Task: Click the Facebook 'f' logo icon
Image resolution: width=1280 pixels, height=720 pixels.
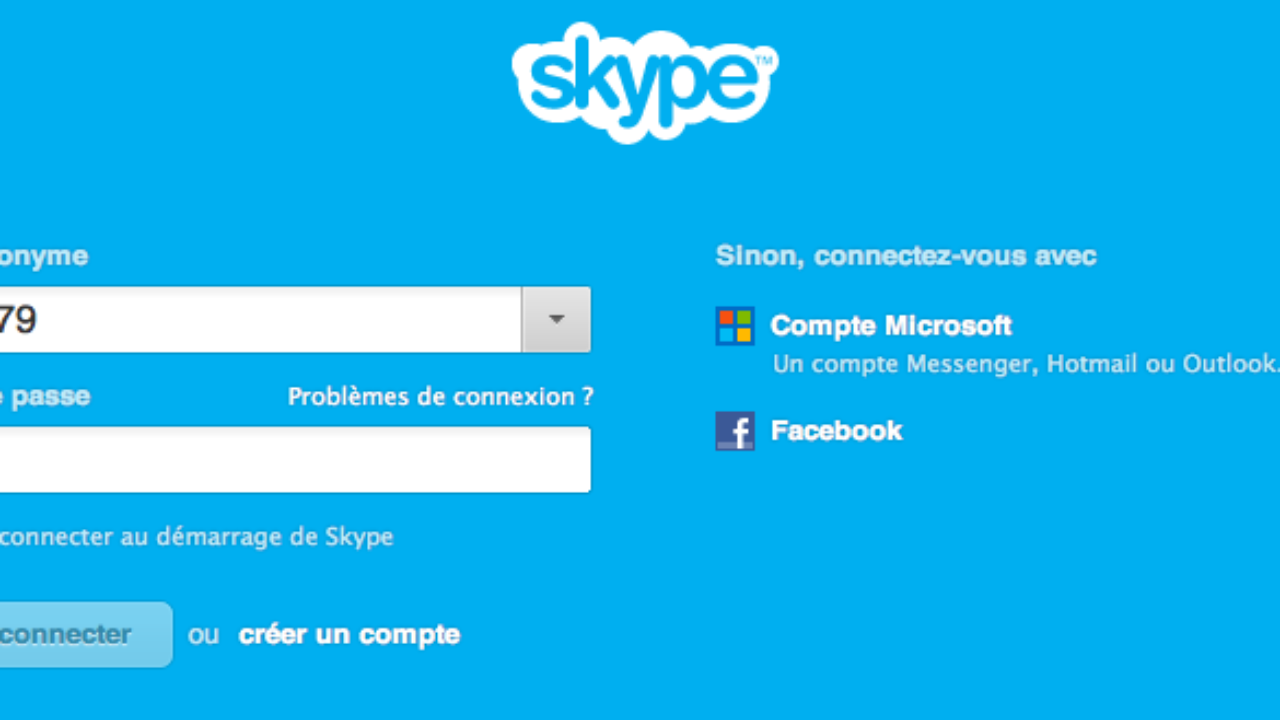Action: click(x=735, y=431)
